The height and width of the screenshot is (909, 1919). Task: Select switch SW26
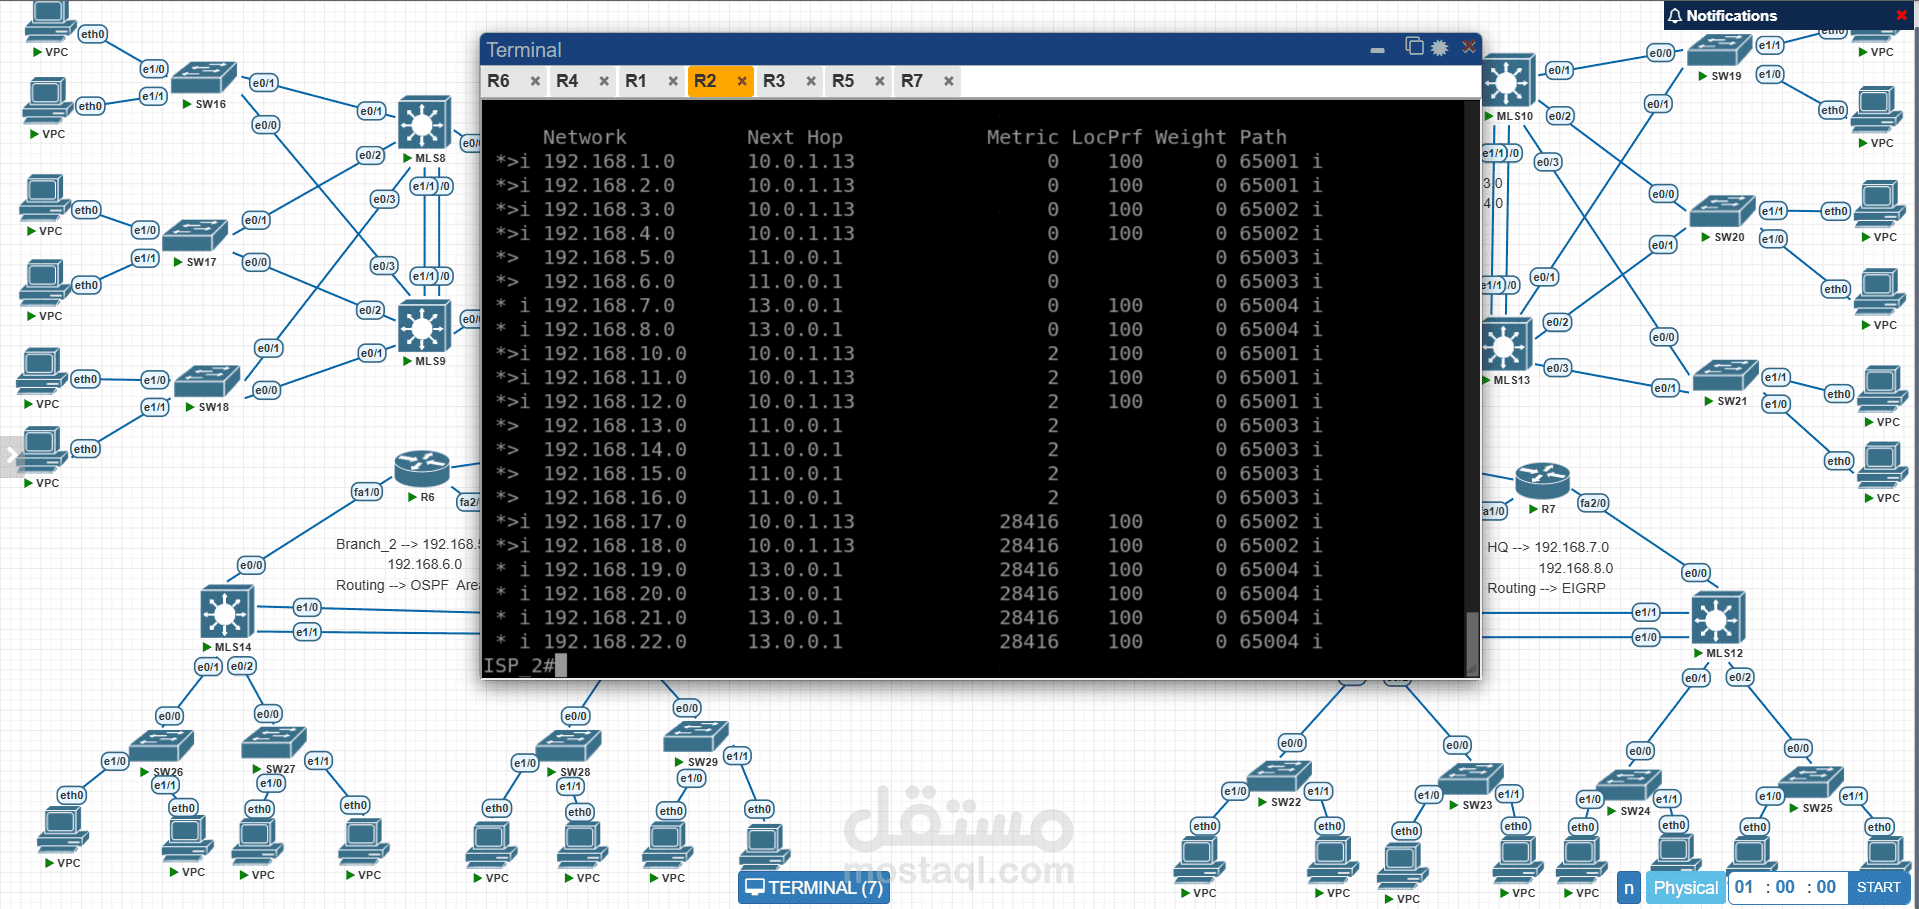pyautogui.click(x=161, y=746)
